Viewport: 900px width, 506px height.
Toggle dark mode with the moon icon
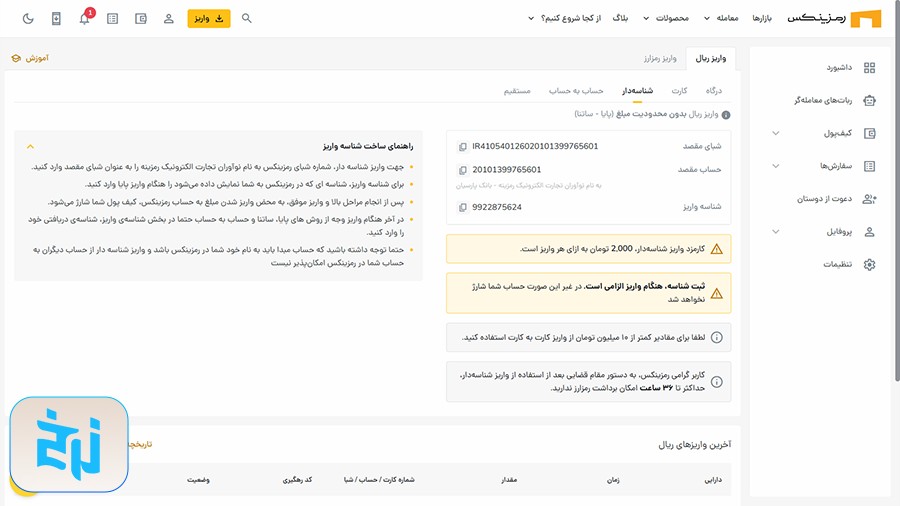27,19
